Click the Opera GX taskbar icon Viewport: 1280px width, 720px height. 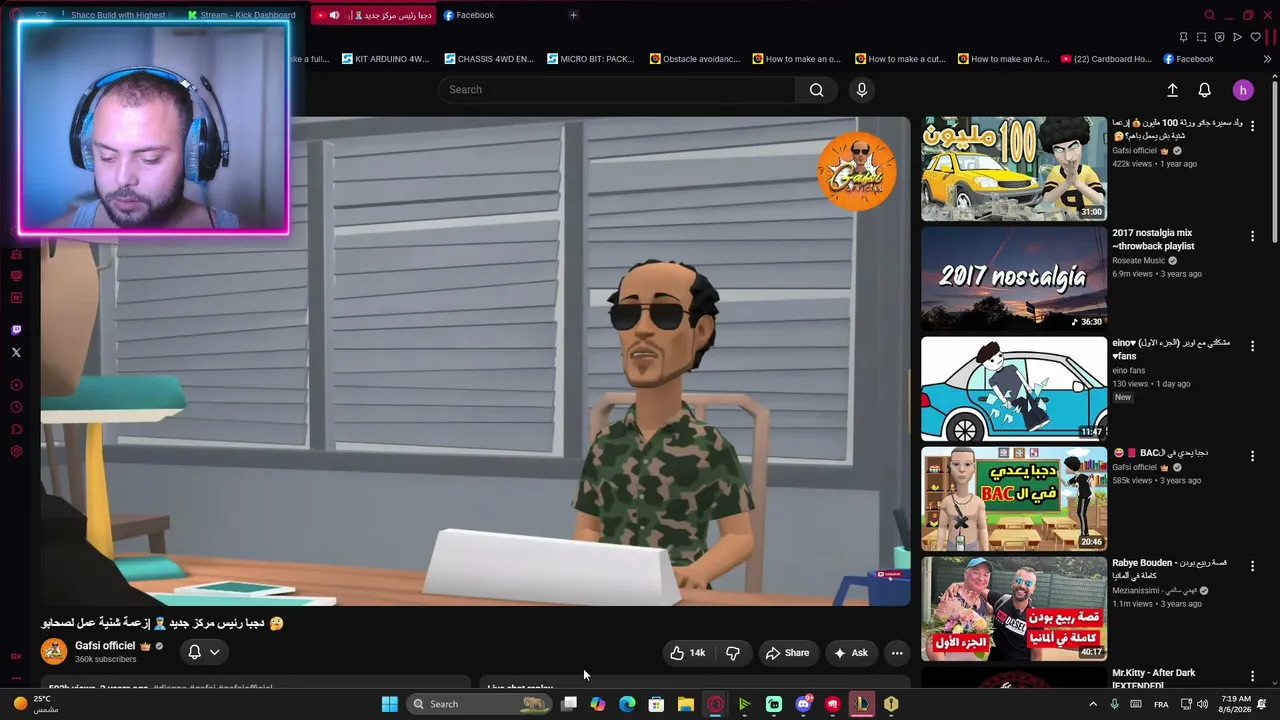pyautogui.click(x=715, y=704)
